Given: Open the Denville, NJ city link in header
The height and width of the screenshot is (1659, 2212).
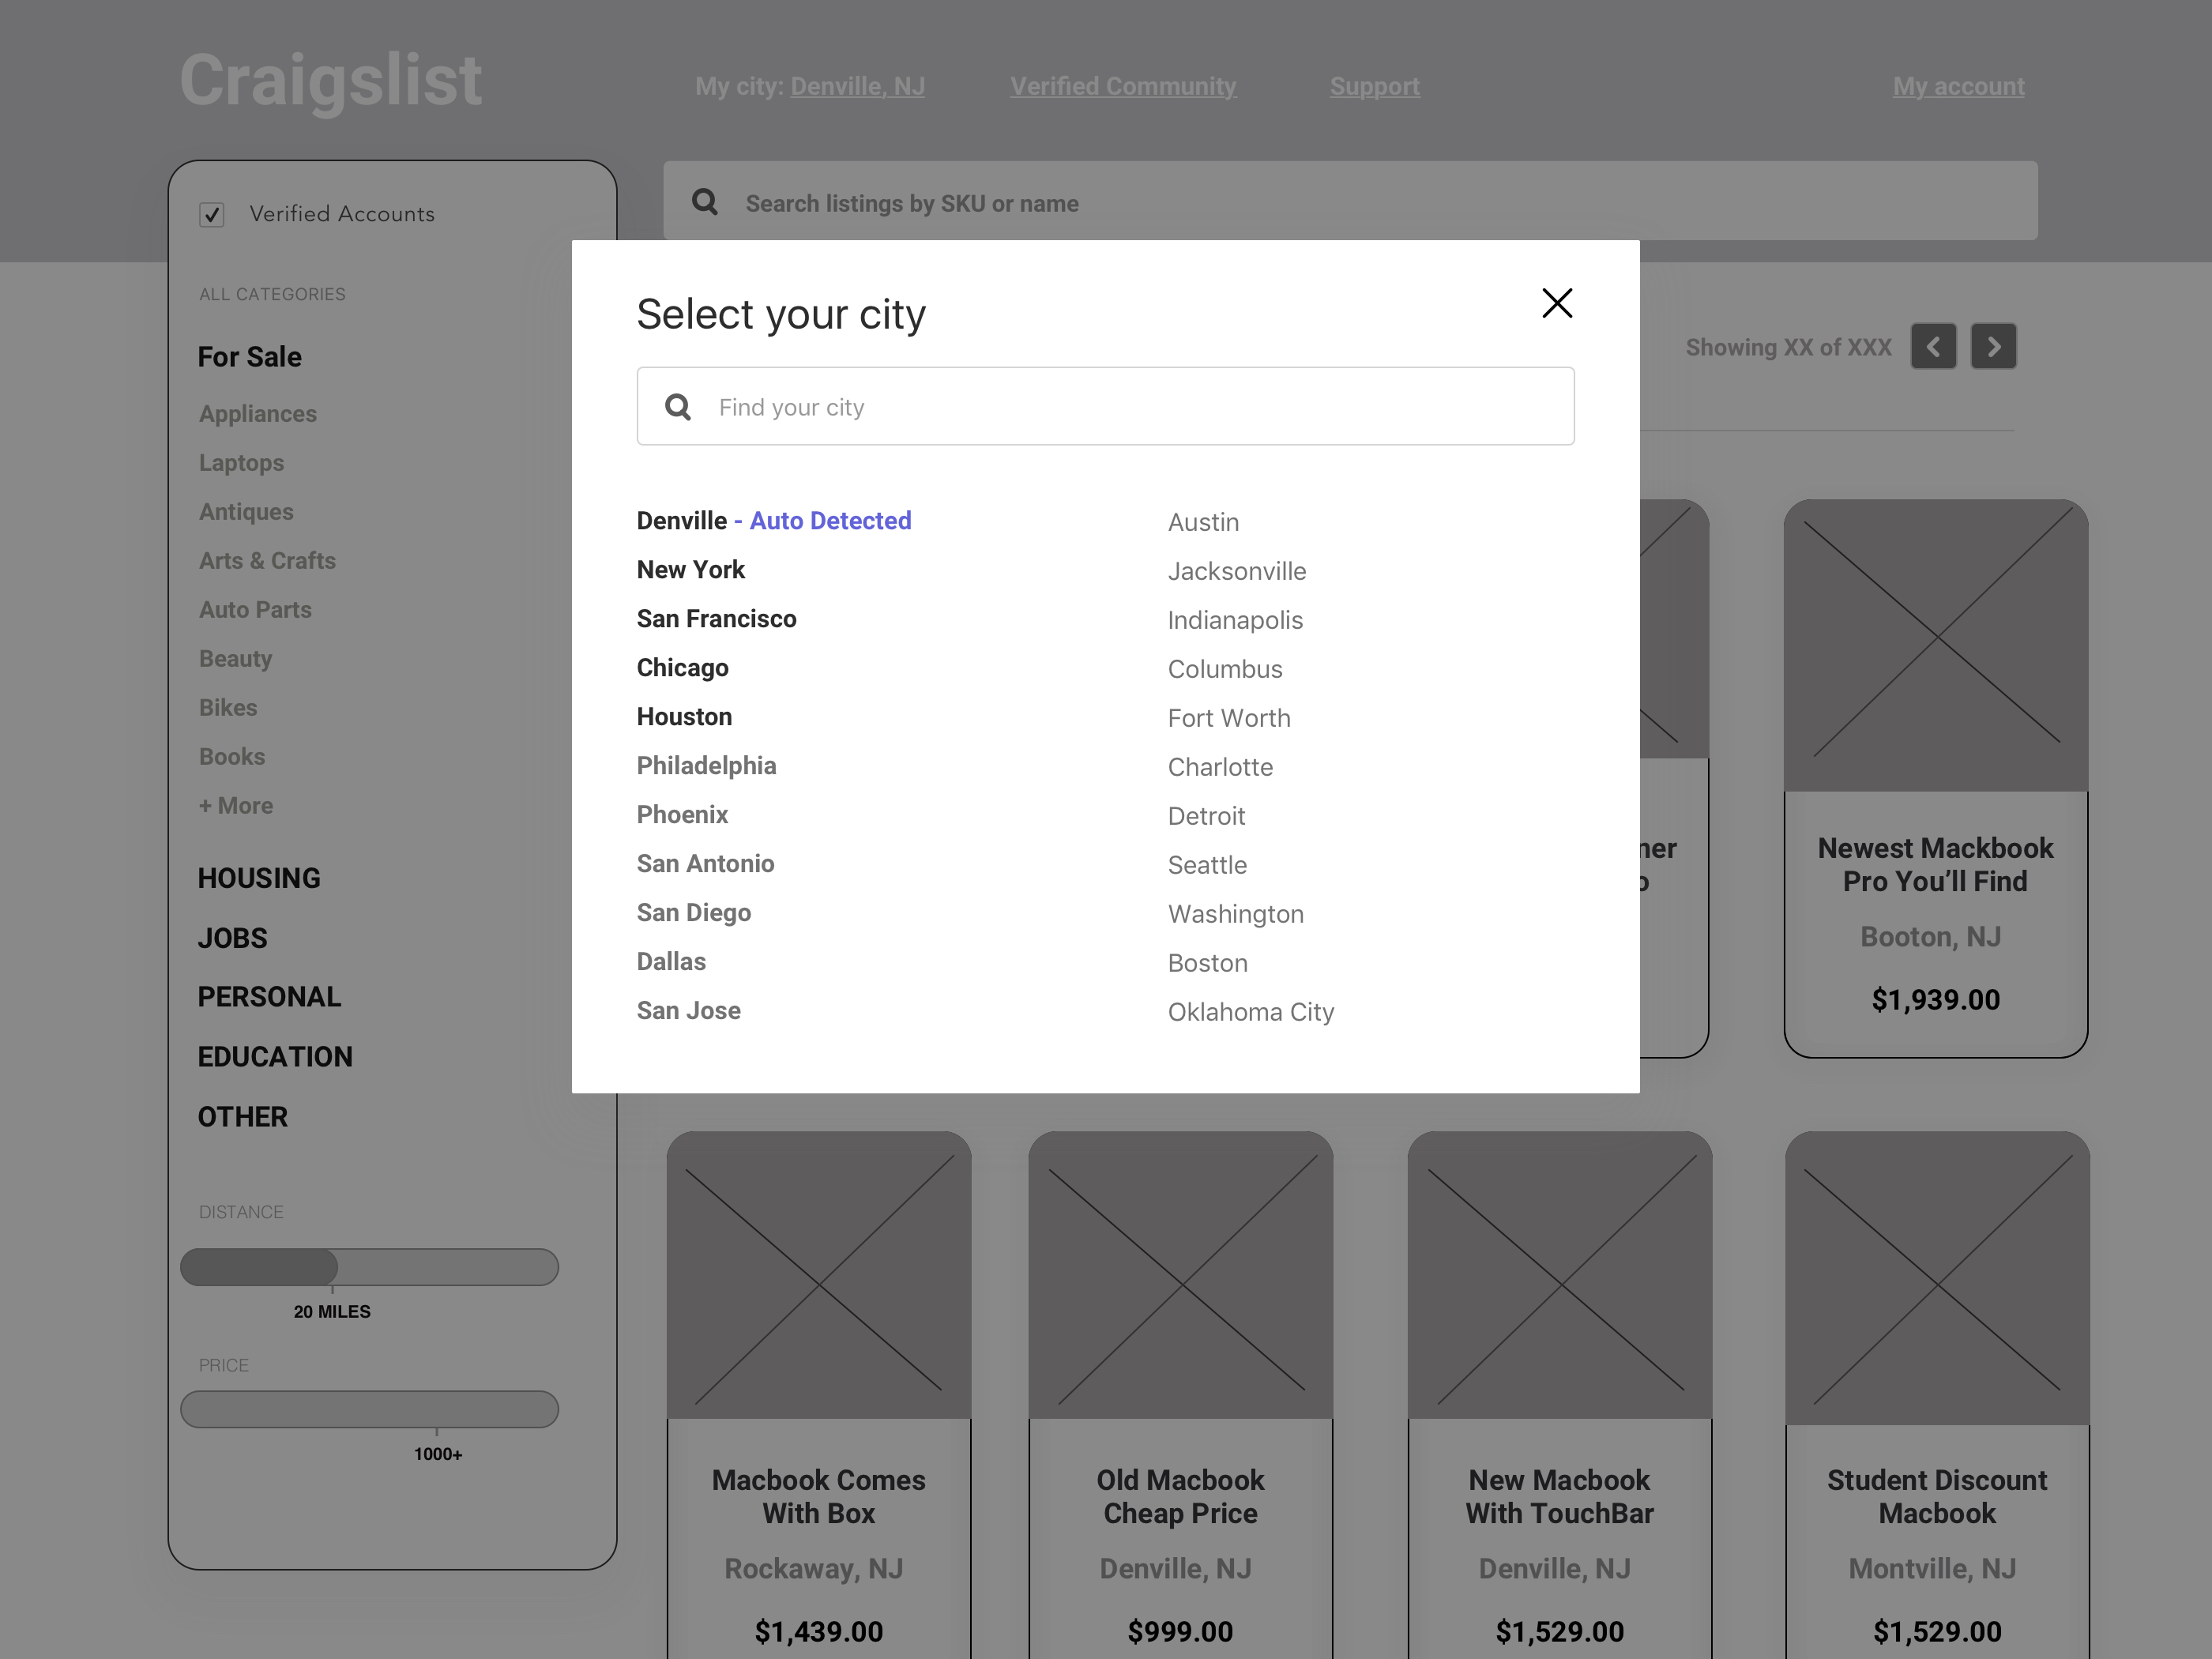Looking at the screenshot, I should (858, 86).
